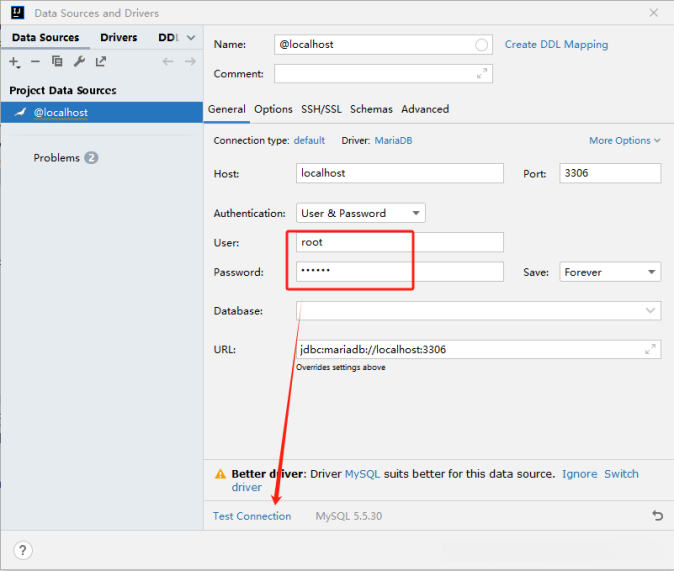Viewport: 674px width, 571px height.
Task: Click into the Host input field
Action: pyautogui.click(x=400, y=173)
